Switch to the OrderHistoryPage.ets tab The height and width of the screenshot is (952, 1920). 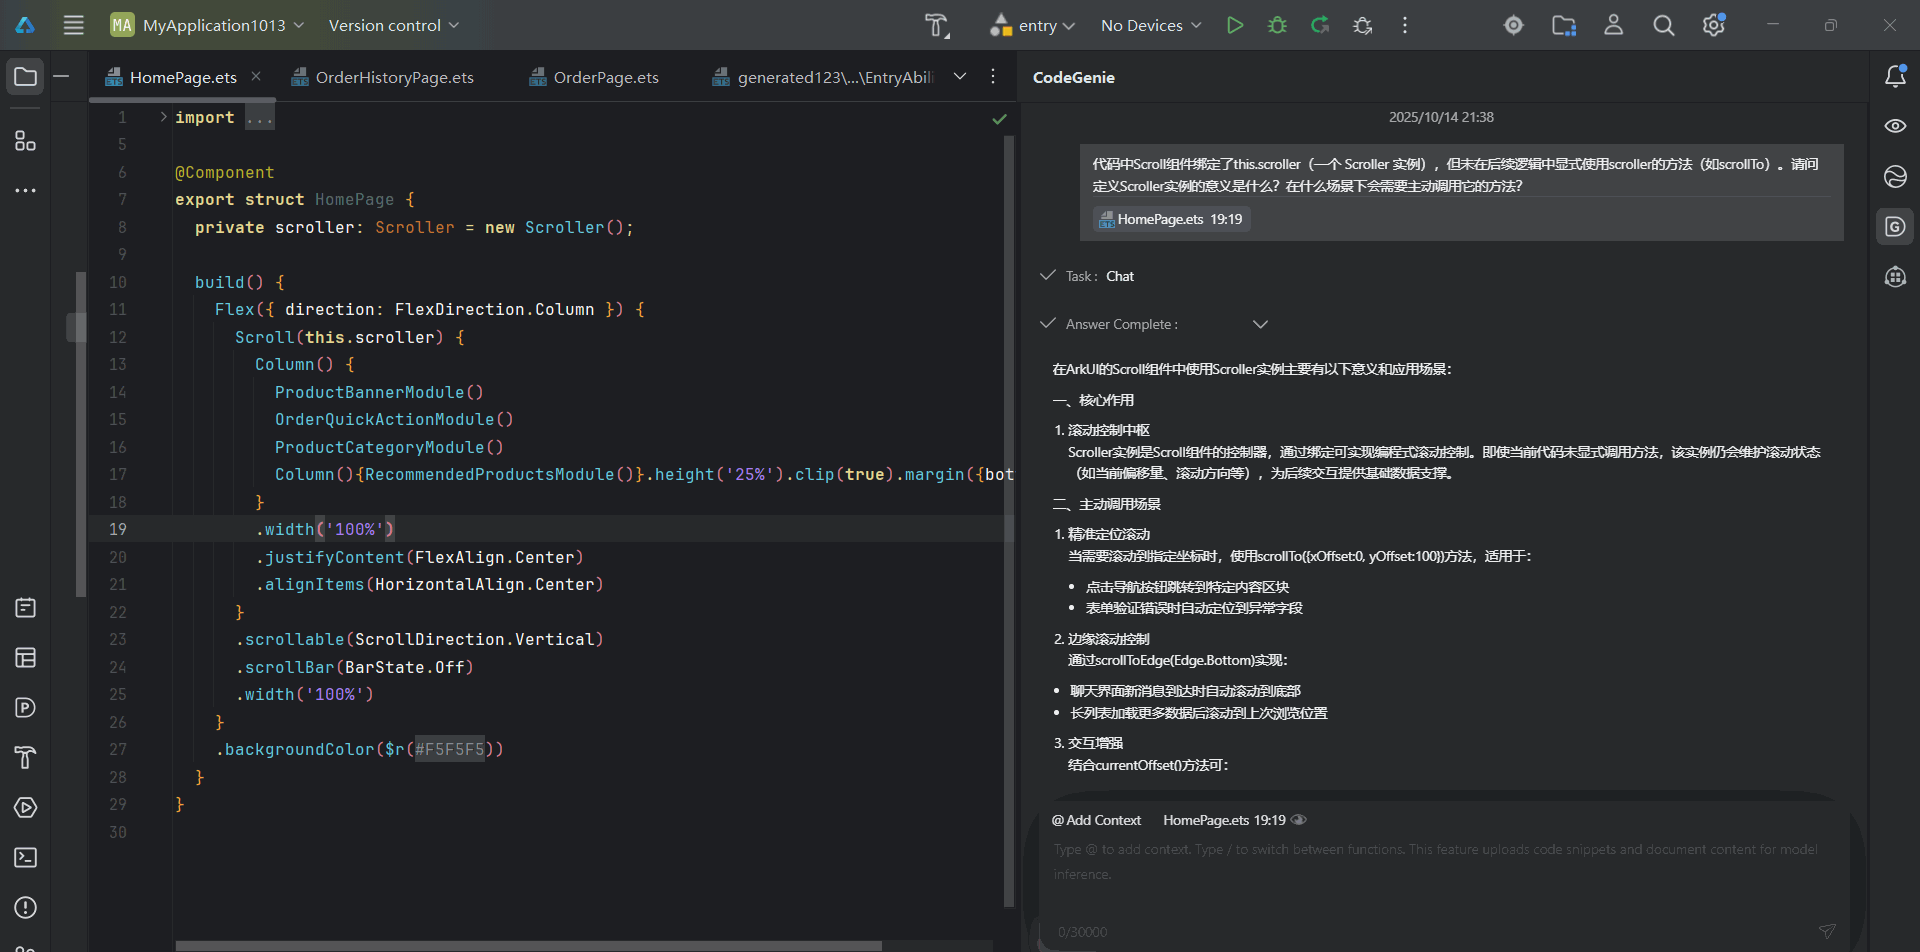[394, 77]
